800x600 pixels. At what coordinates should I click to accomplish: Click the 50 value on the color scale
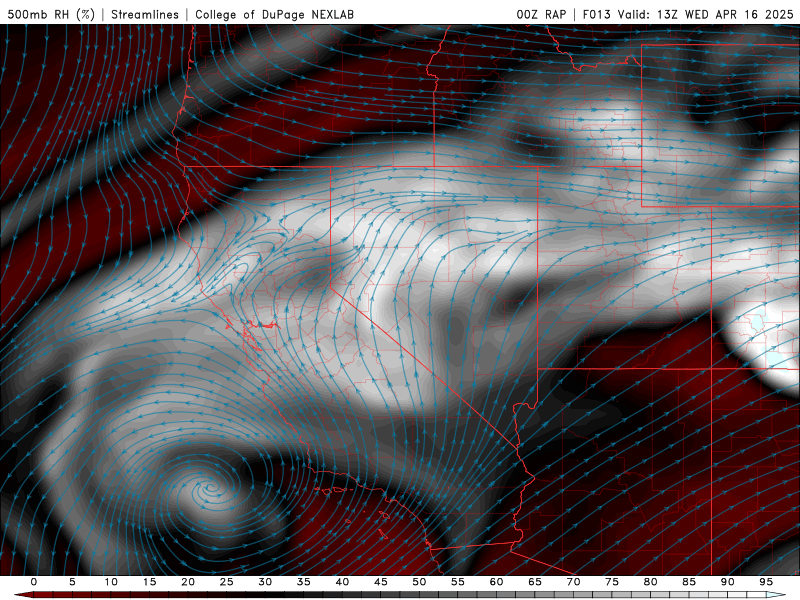pyautogui.click(x=419, y=582)
